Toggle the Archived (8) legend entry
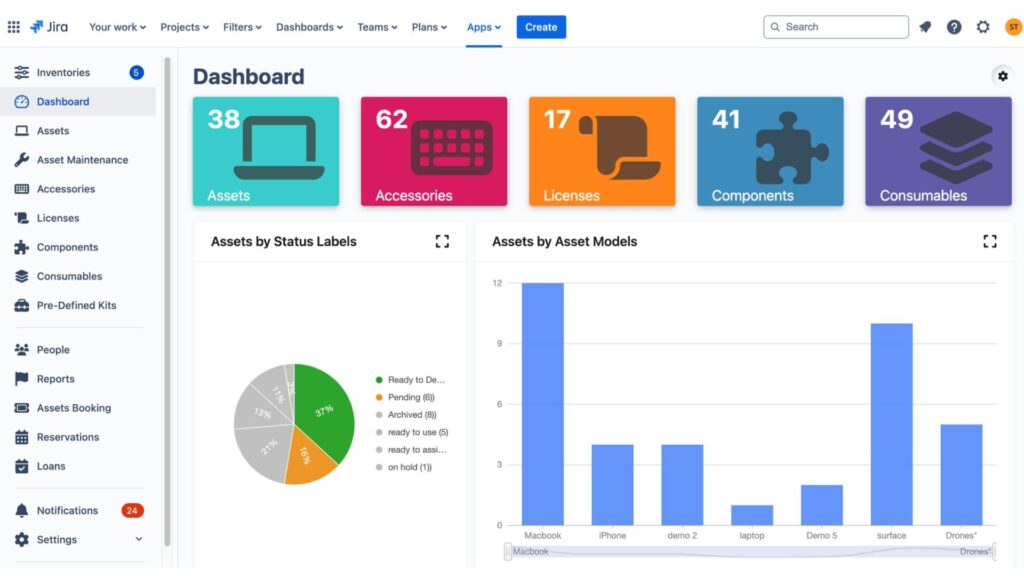 click(406, 415)
